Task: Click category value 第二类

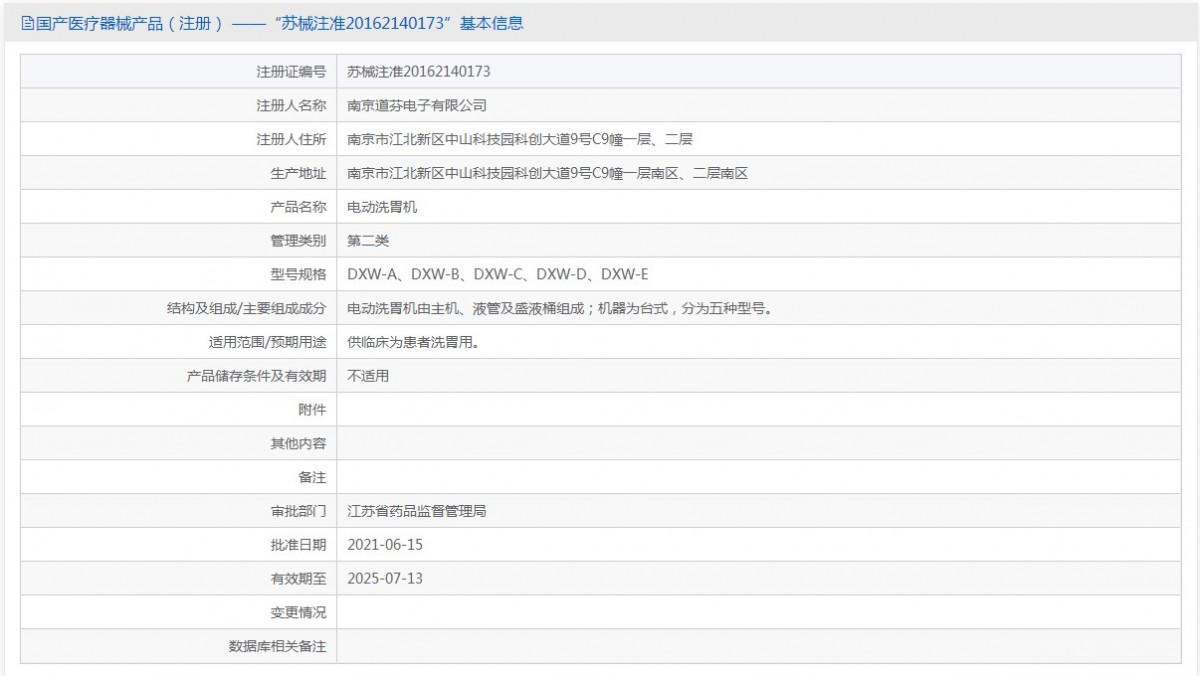Action: click(368, 241)
